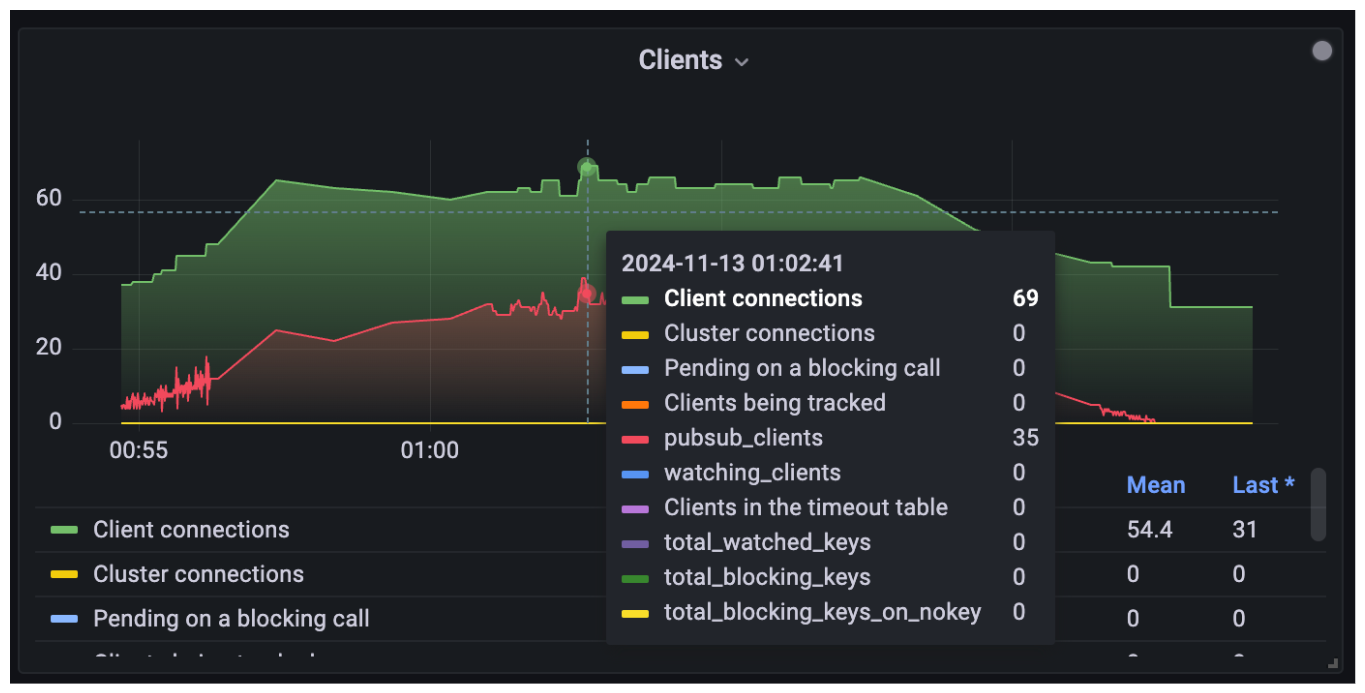
Task: Toggle Cluster connections series in the bottom legend
Action: click(196, 574)
